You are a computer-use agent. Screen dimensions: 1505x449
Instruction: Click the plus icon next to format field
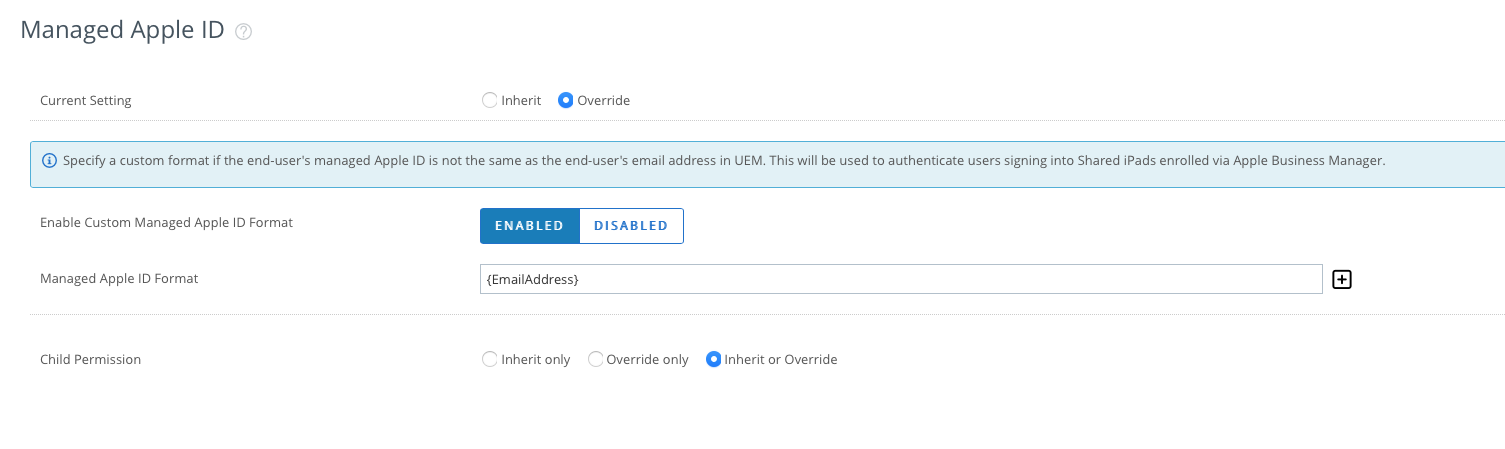coord(1342,280)
